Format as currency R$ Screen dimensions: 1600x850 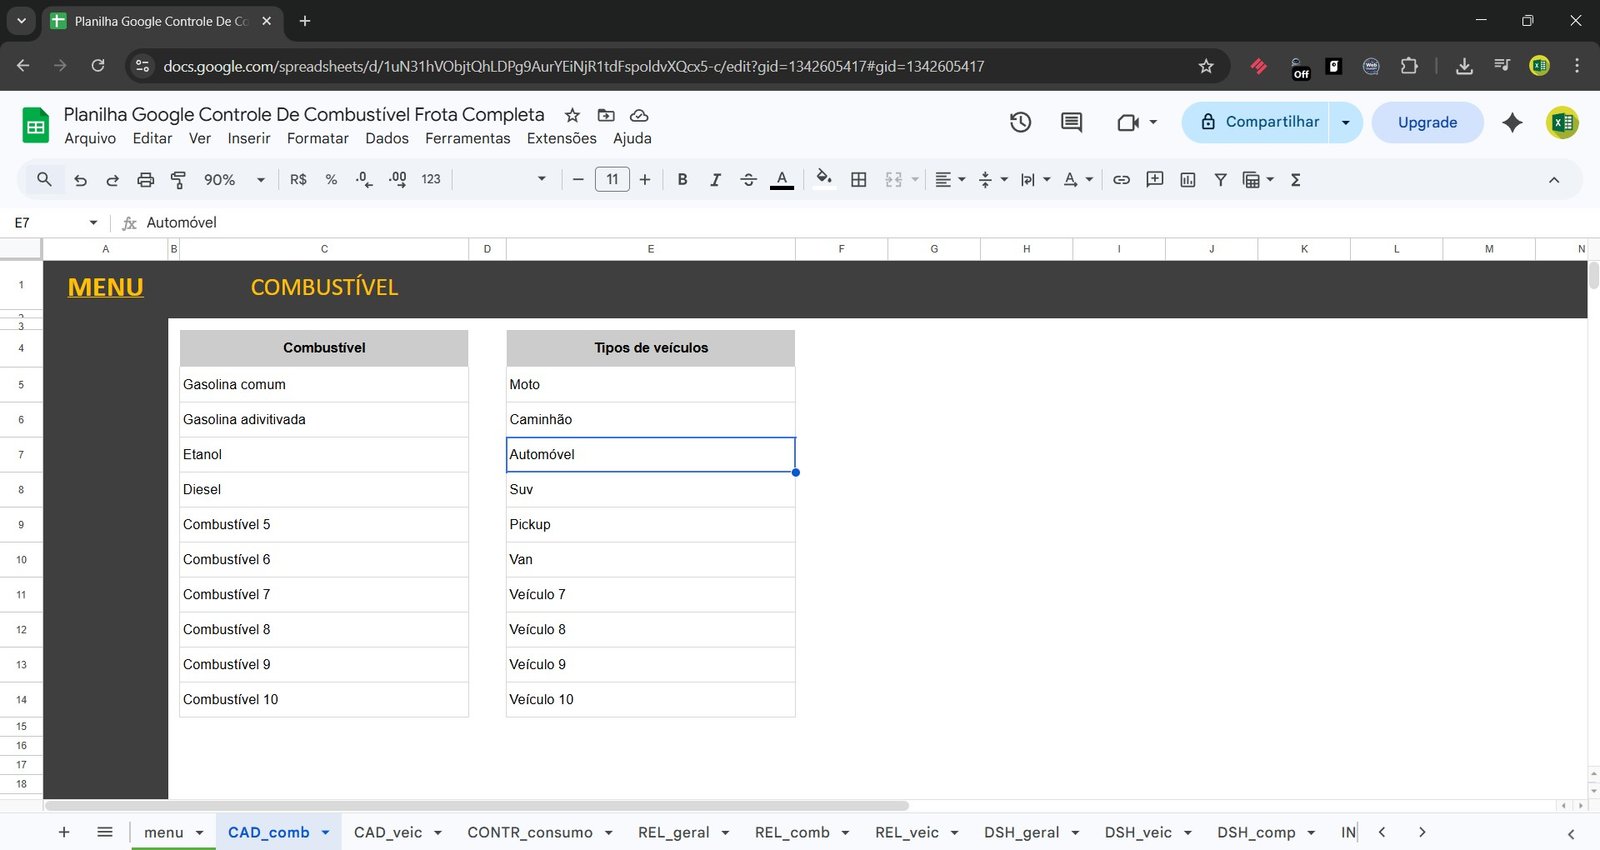298,180
